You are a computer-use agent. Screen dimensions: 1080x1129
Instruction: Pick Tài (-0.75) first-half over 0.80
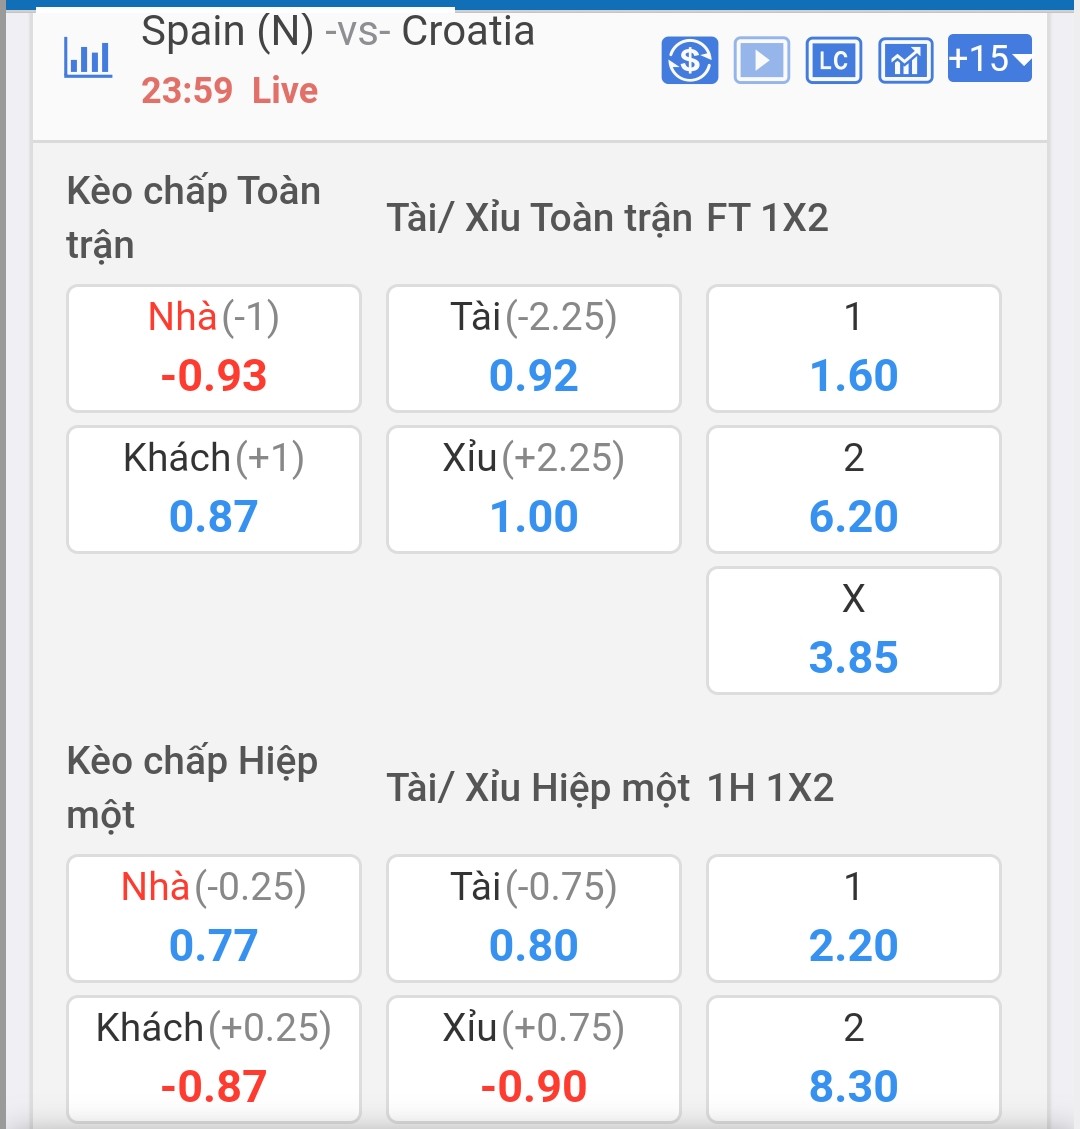(534, 919)
